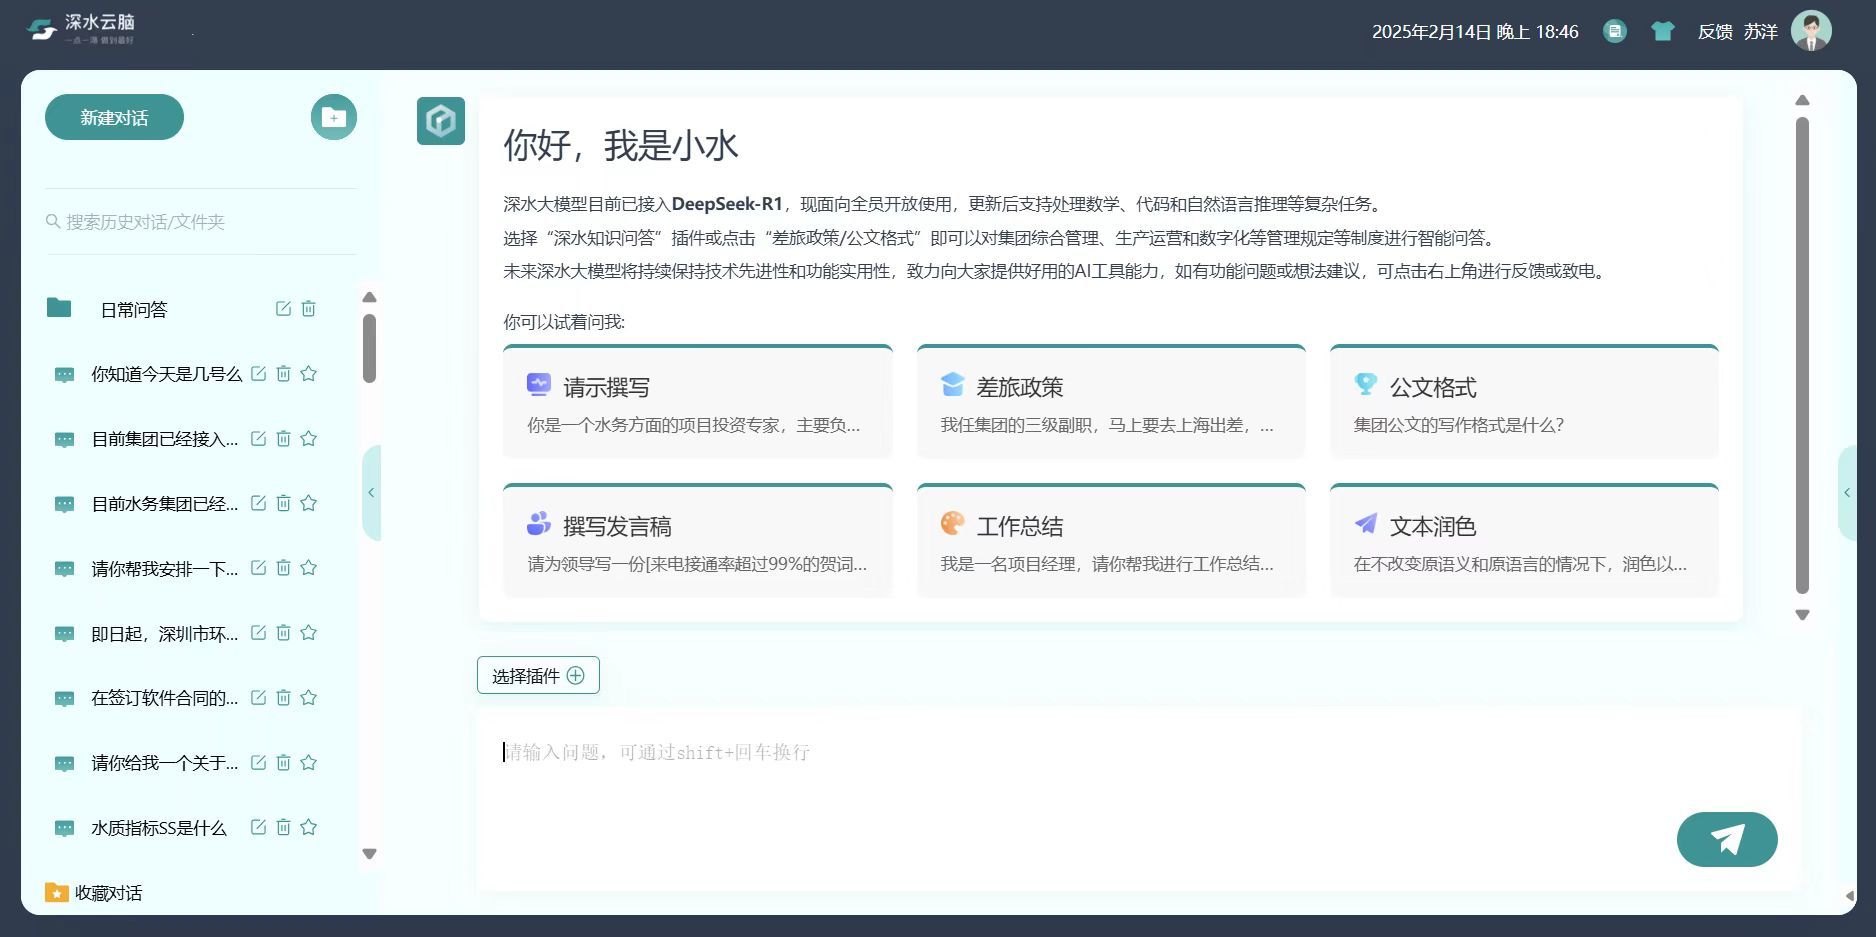Expand the right-edge panel chevron
The width and height of the screenshot is (1876, 937).
point(1846,492)
